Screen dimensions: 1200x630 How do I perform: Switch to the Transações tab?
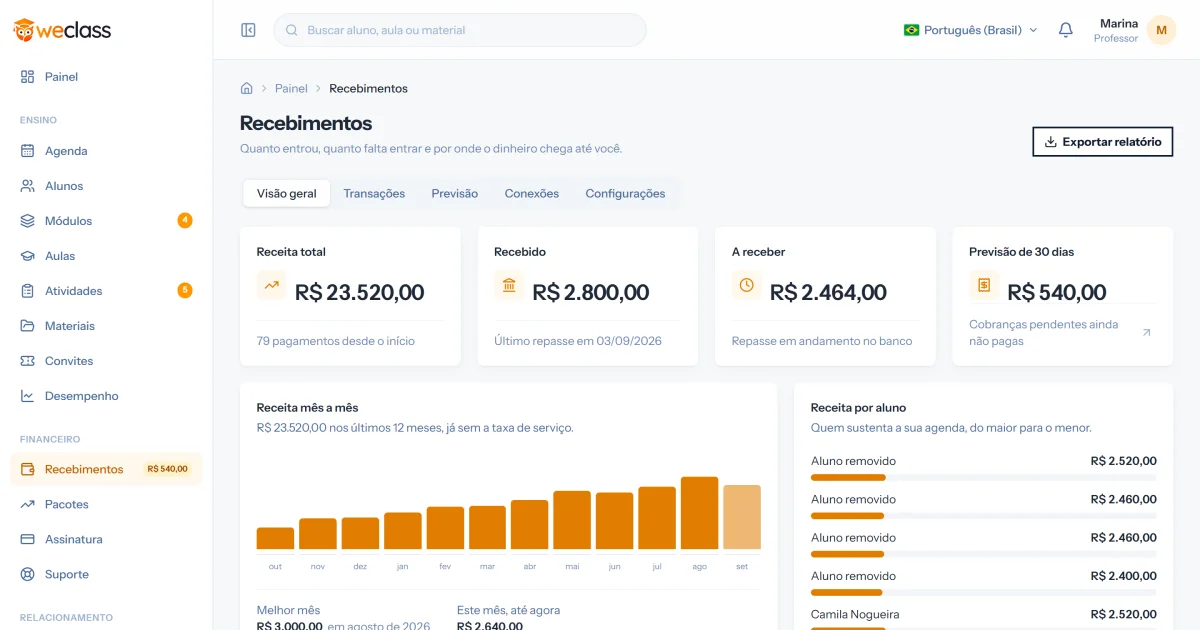pos(374,194)
